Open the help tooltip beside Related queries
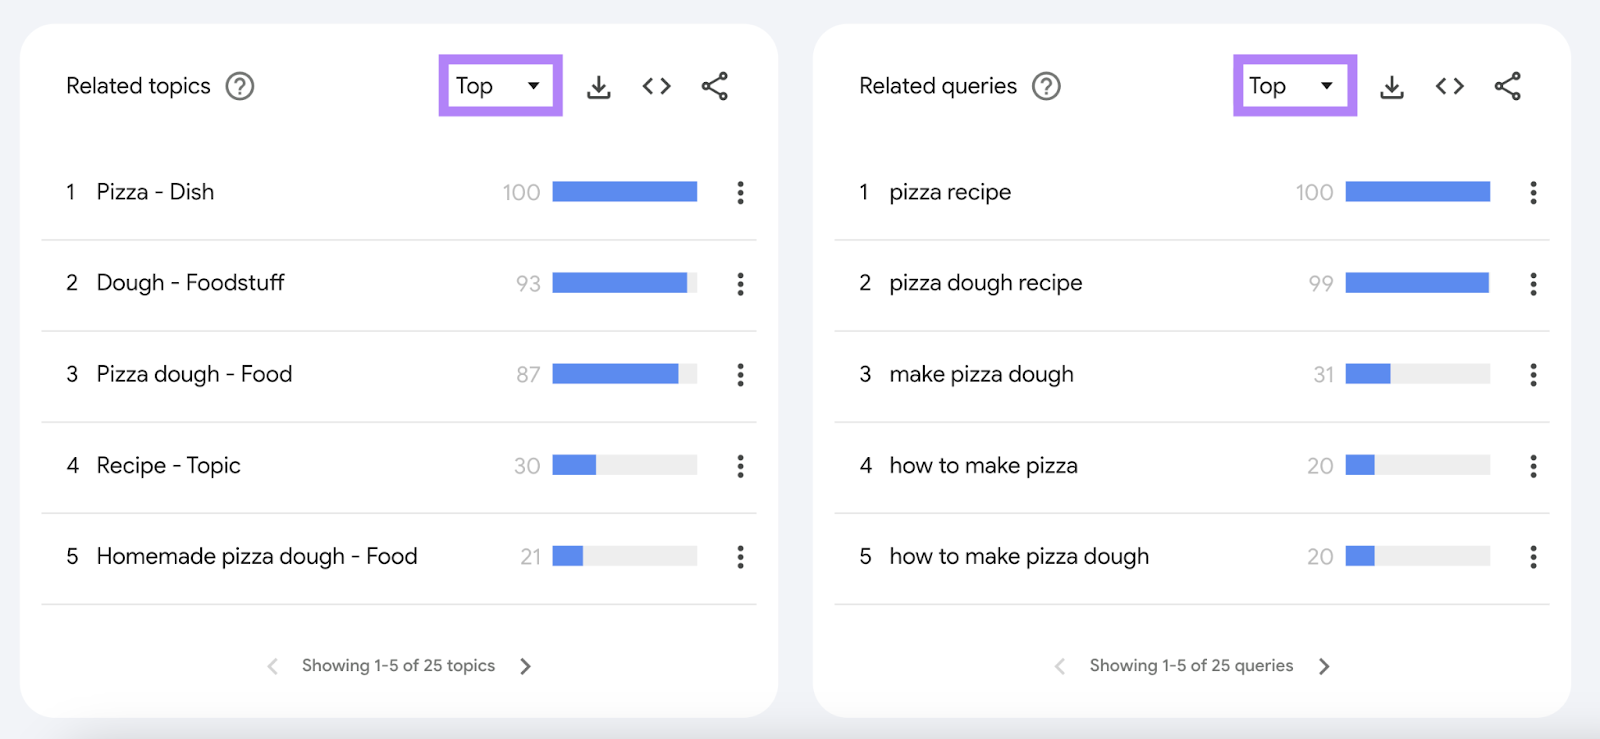The height and width of the screenshot is (739, 1600). point(1045,86)
